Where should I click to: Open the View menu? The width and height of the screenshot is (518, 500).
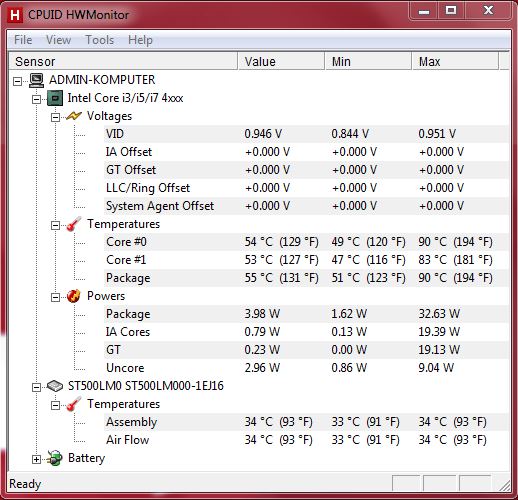(x=58, y=40)
